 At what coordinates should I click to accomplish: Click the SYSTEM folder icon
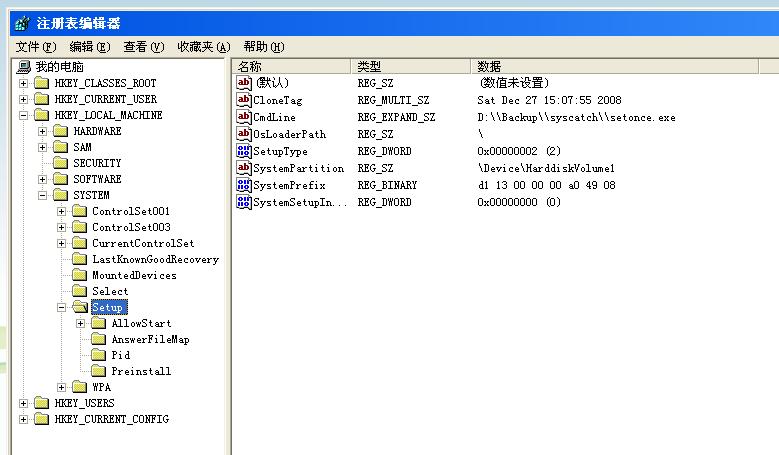(61, 195)
